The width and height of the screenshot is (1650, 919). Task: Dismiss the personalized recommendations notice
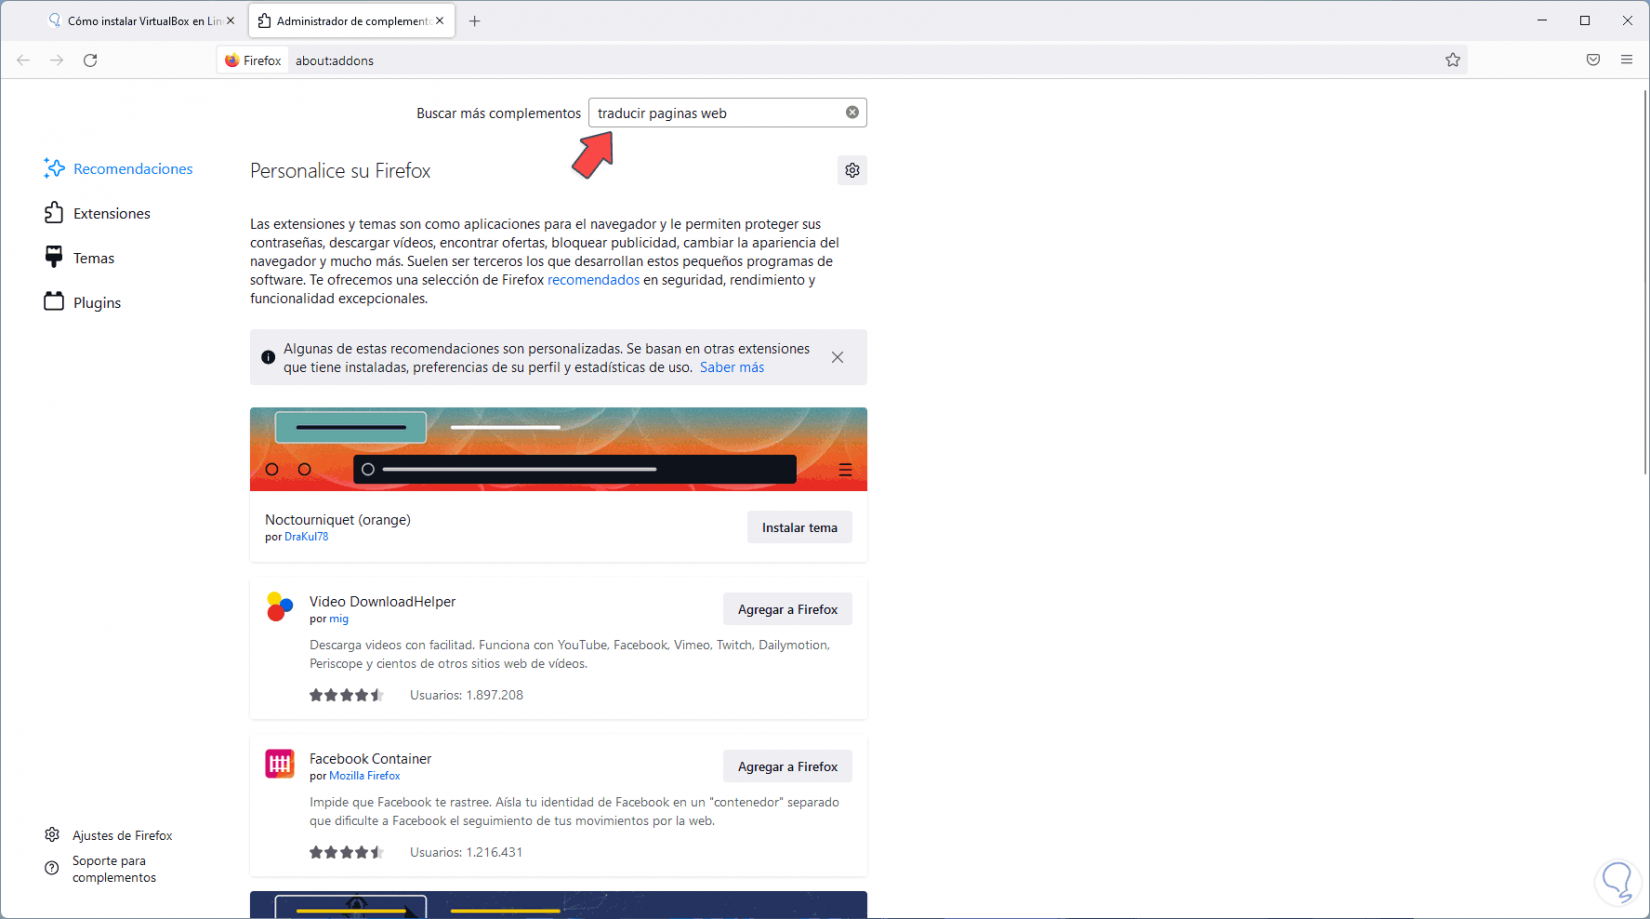[838, 357]
